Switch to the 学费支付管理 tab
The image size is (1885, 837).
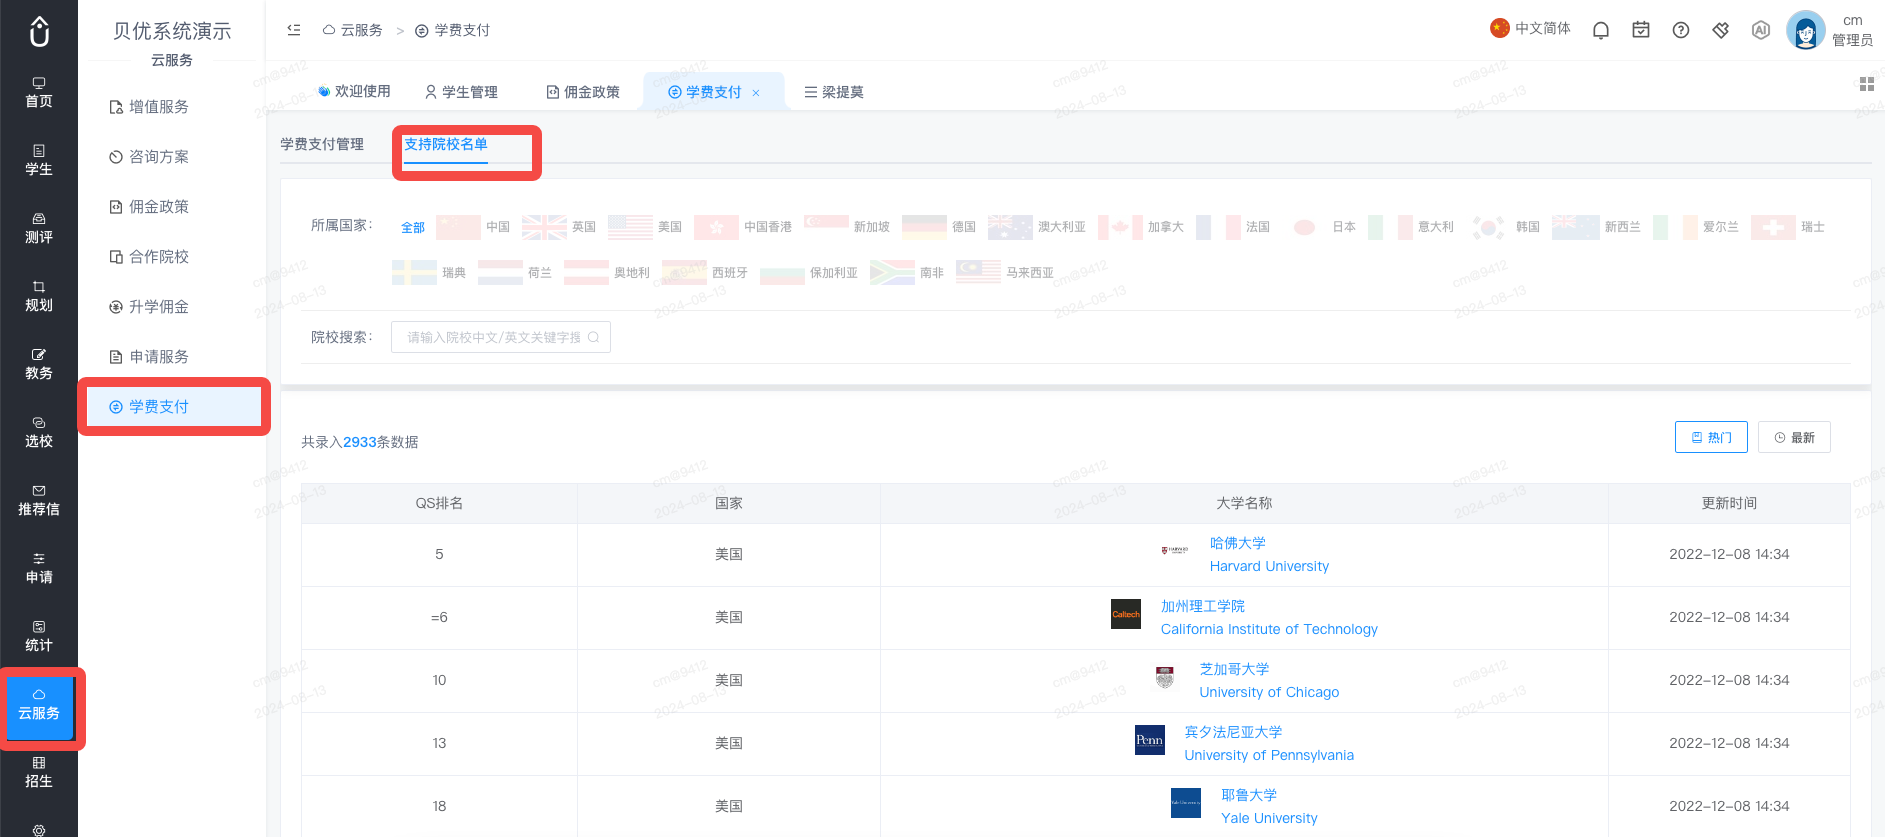click(x=322, y=144)
